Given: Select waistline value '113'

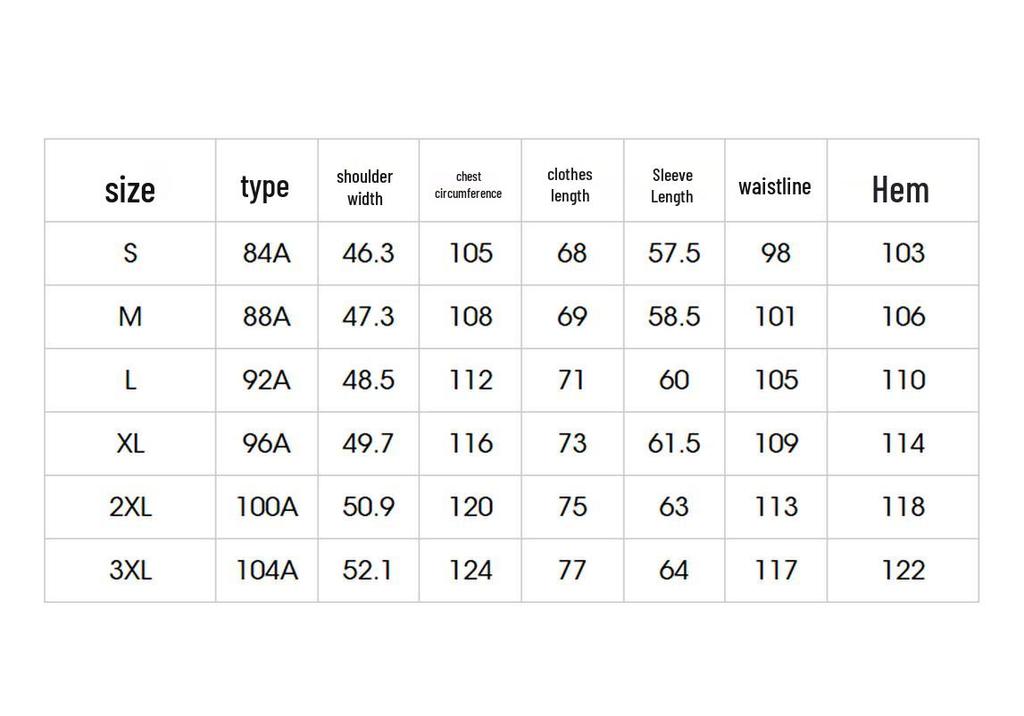Looking at the screenshot, I should (776, 507).
